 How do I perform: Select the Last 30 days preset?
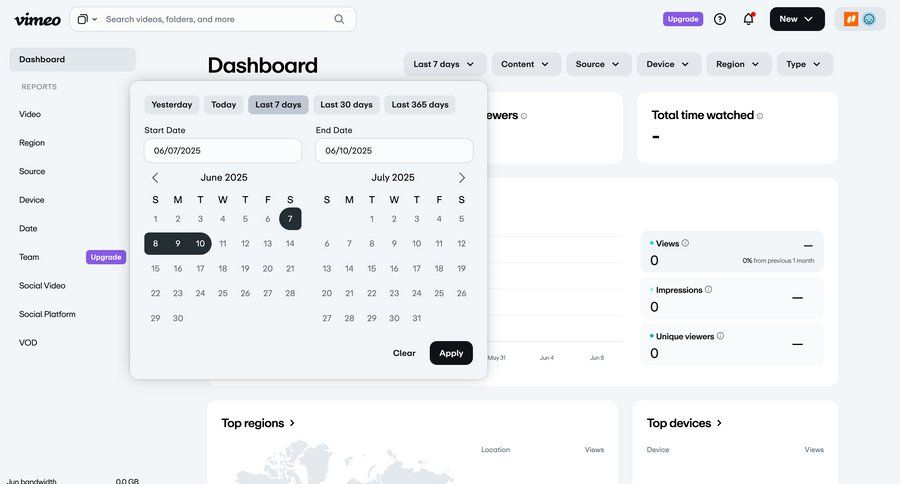click(346, 104)
